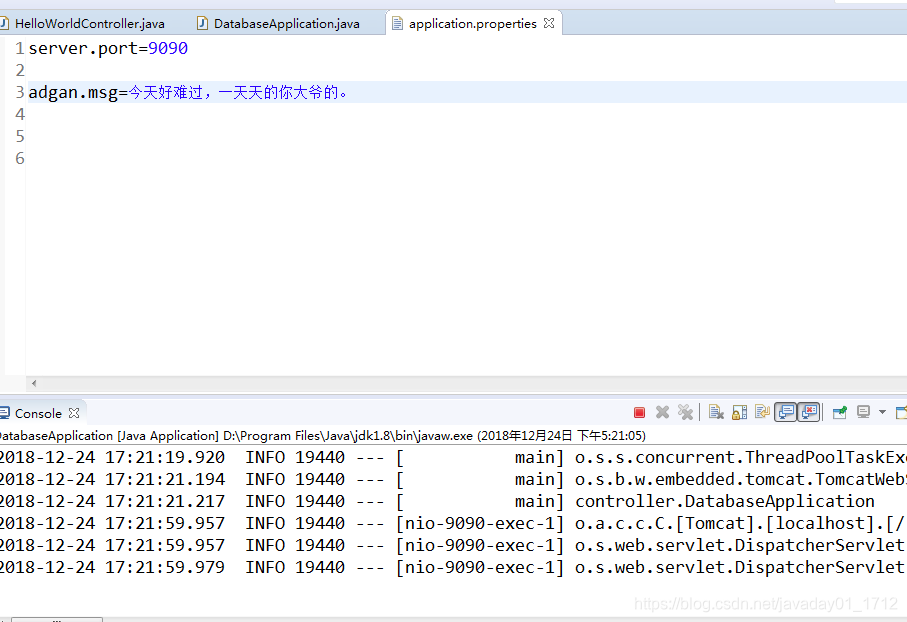Viewport: 907px width, 622px height.
Task: Clear the console output
Action: (716, 413)
